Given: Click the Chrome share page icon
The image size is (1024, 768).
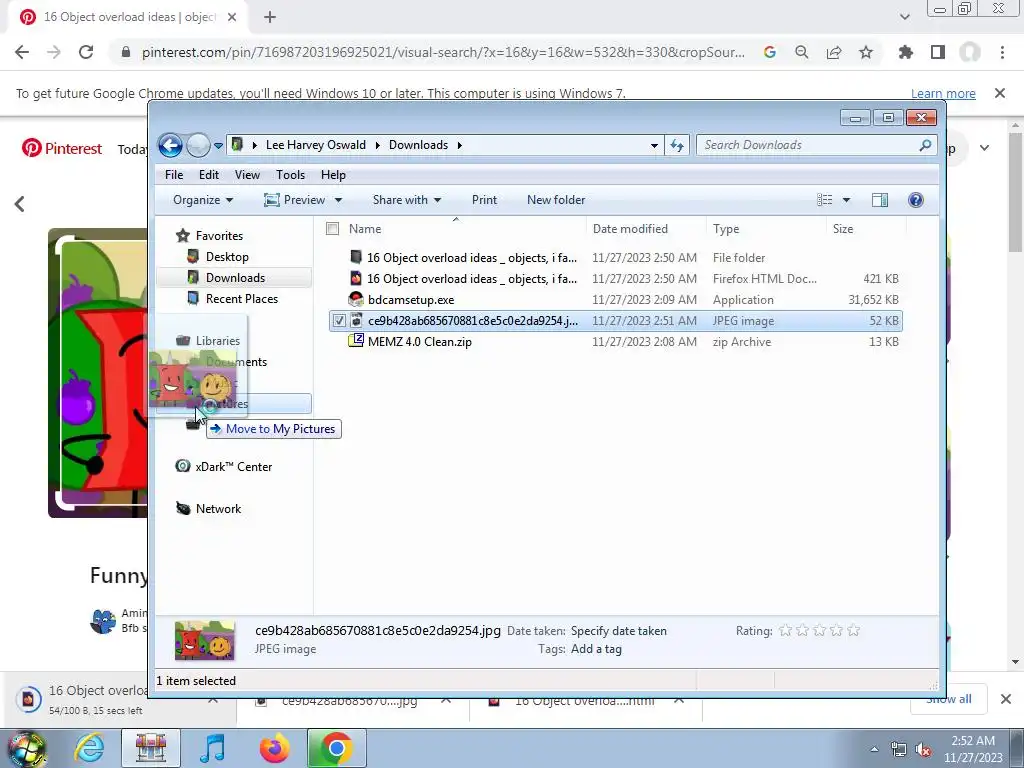Looking at the screenshot, I should pyautogui.click(x=834, y=52).
